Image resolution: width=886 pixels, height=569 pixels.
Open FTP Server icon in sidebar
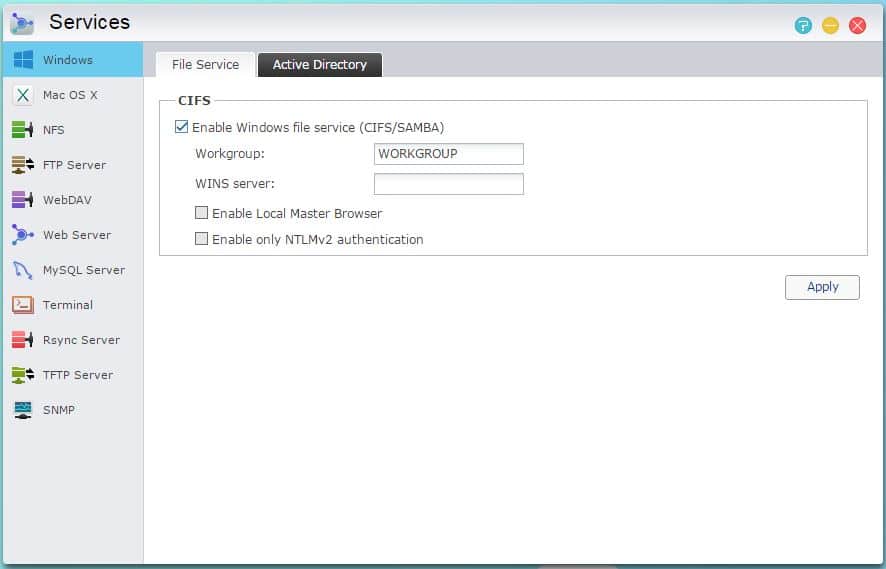pos(23,165)
